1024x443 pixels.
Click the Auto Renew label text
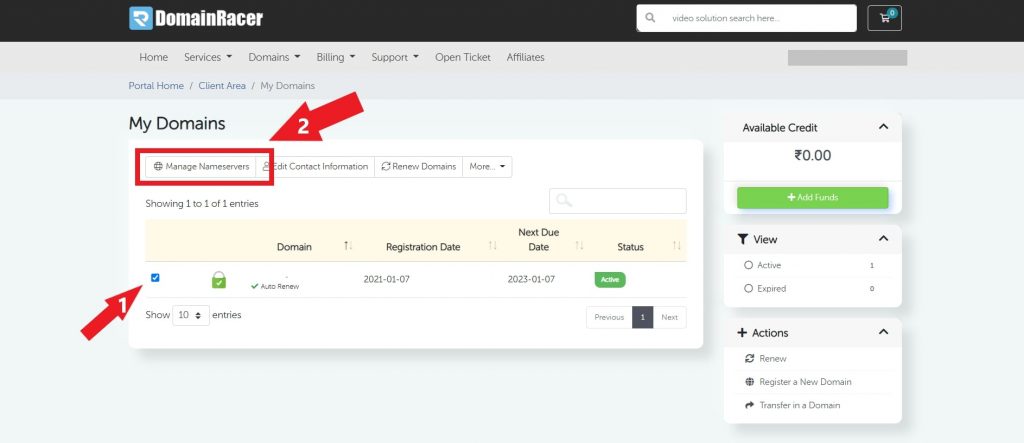[x=280, y=286]
